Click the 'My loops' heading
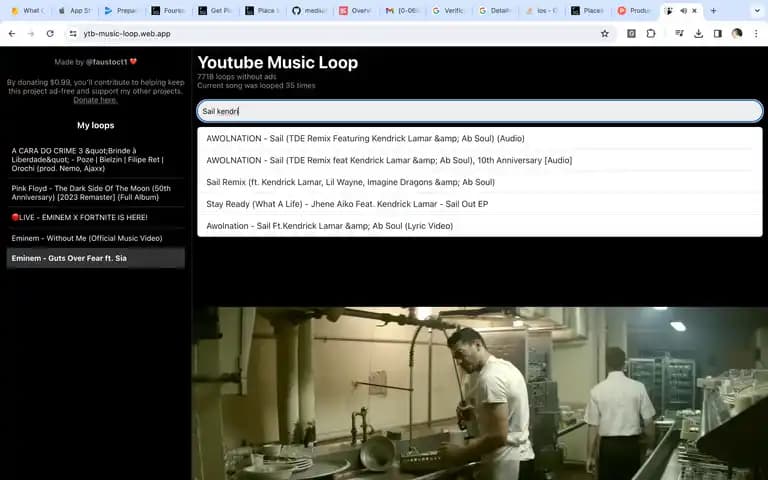768x480 pixels. coord(96,125)
